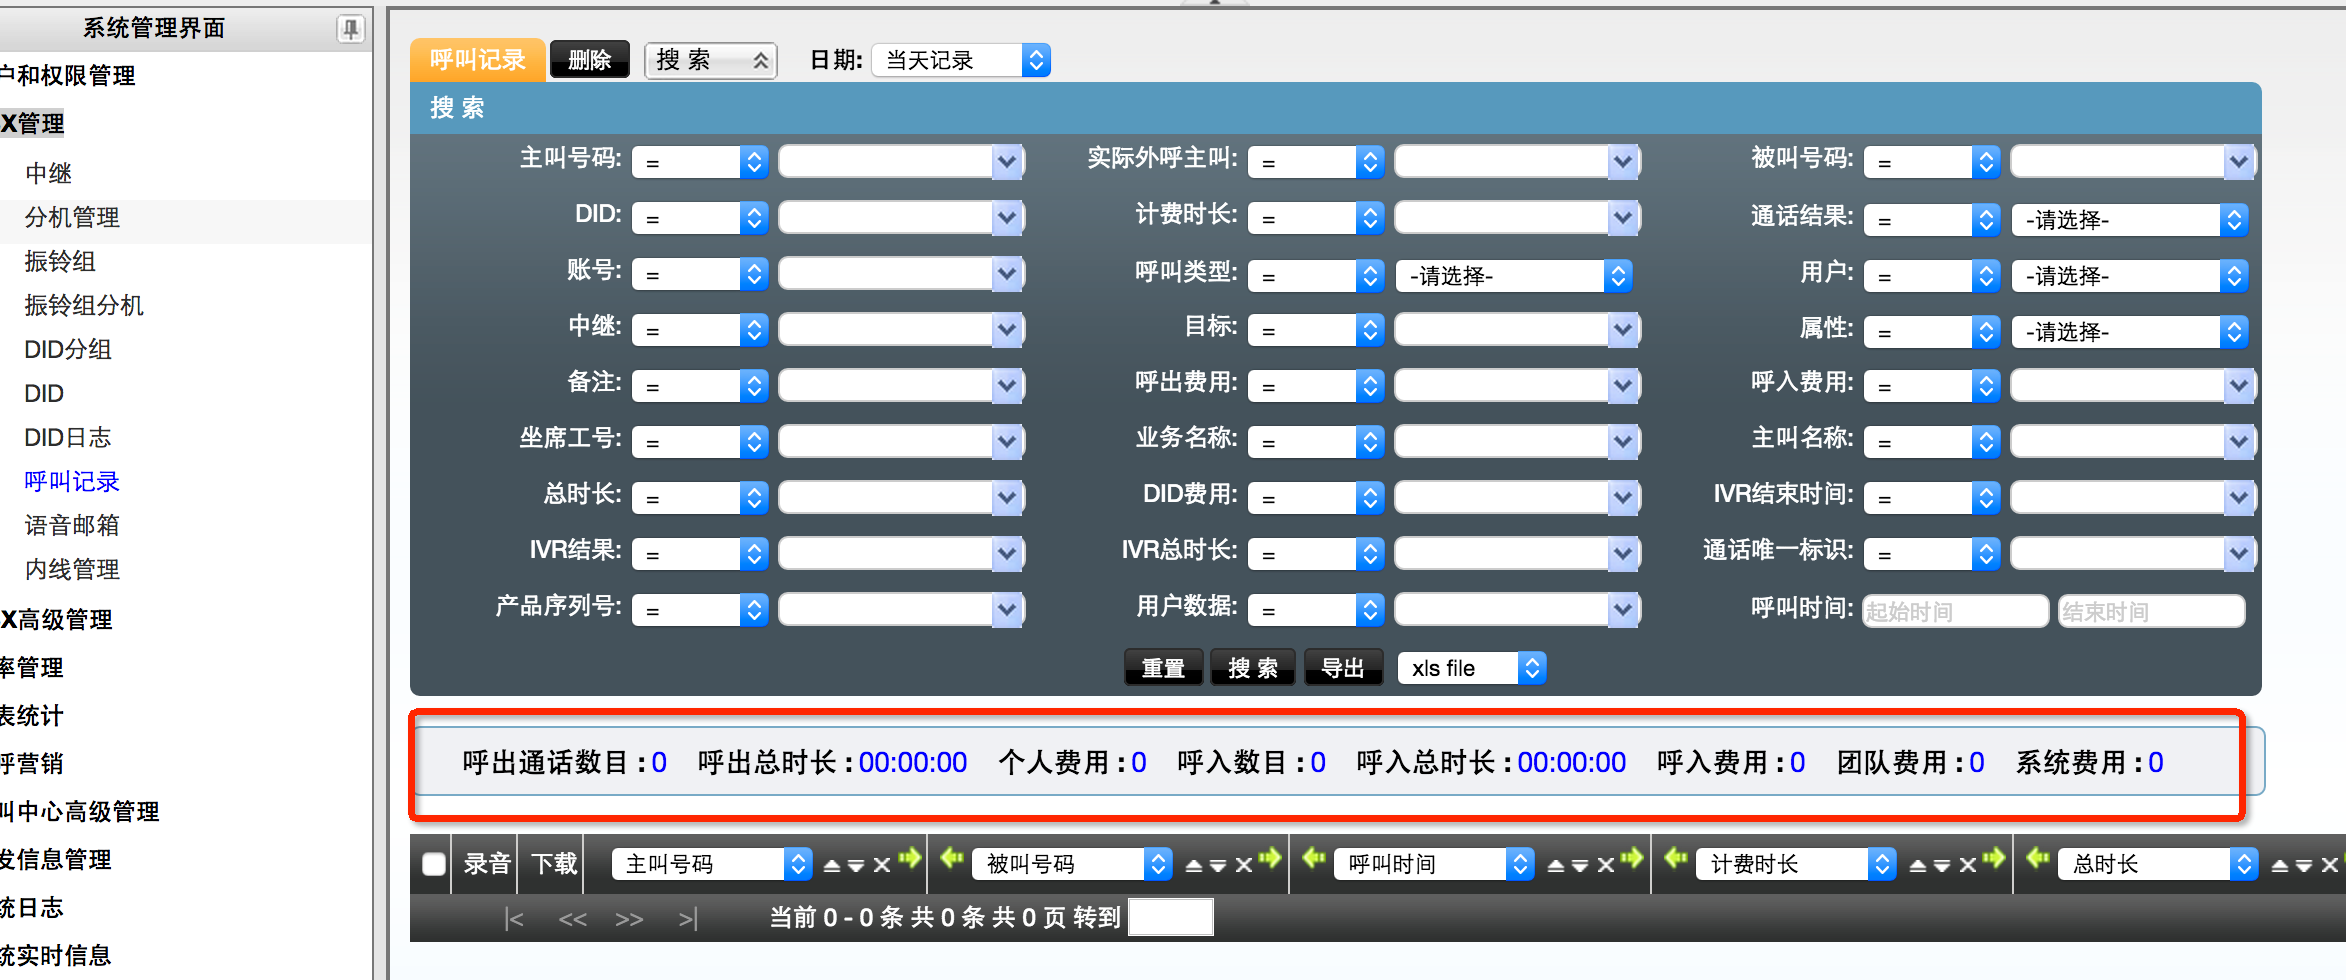This screenshot has width=2346, height=980.
Task: Select 语音邮箱 from the sidebar menu
Action: point(72,526)
